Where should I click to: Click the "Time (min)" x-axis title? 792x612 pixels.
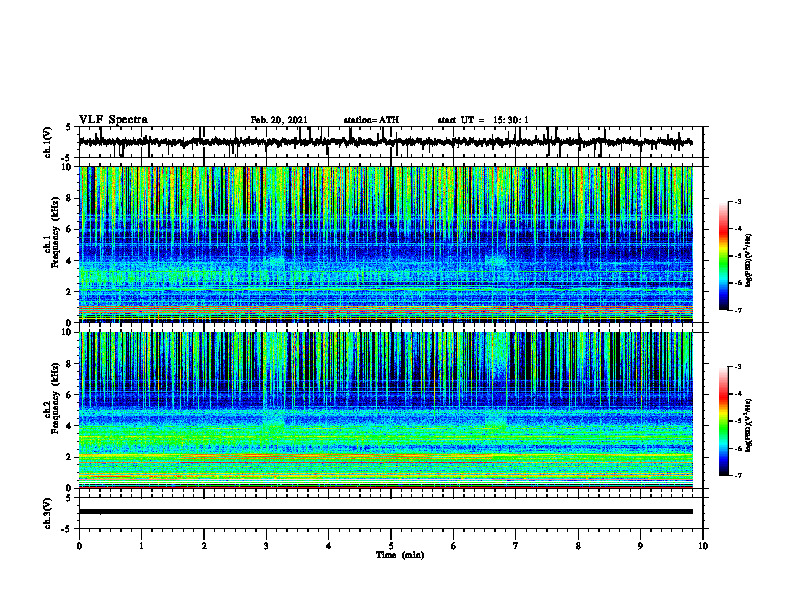(400, 555)
